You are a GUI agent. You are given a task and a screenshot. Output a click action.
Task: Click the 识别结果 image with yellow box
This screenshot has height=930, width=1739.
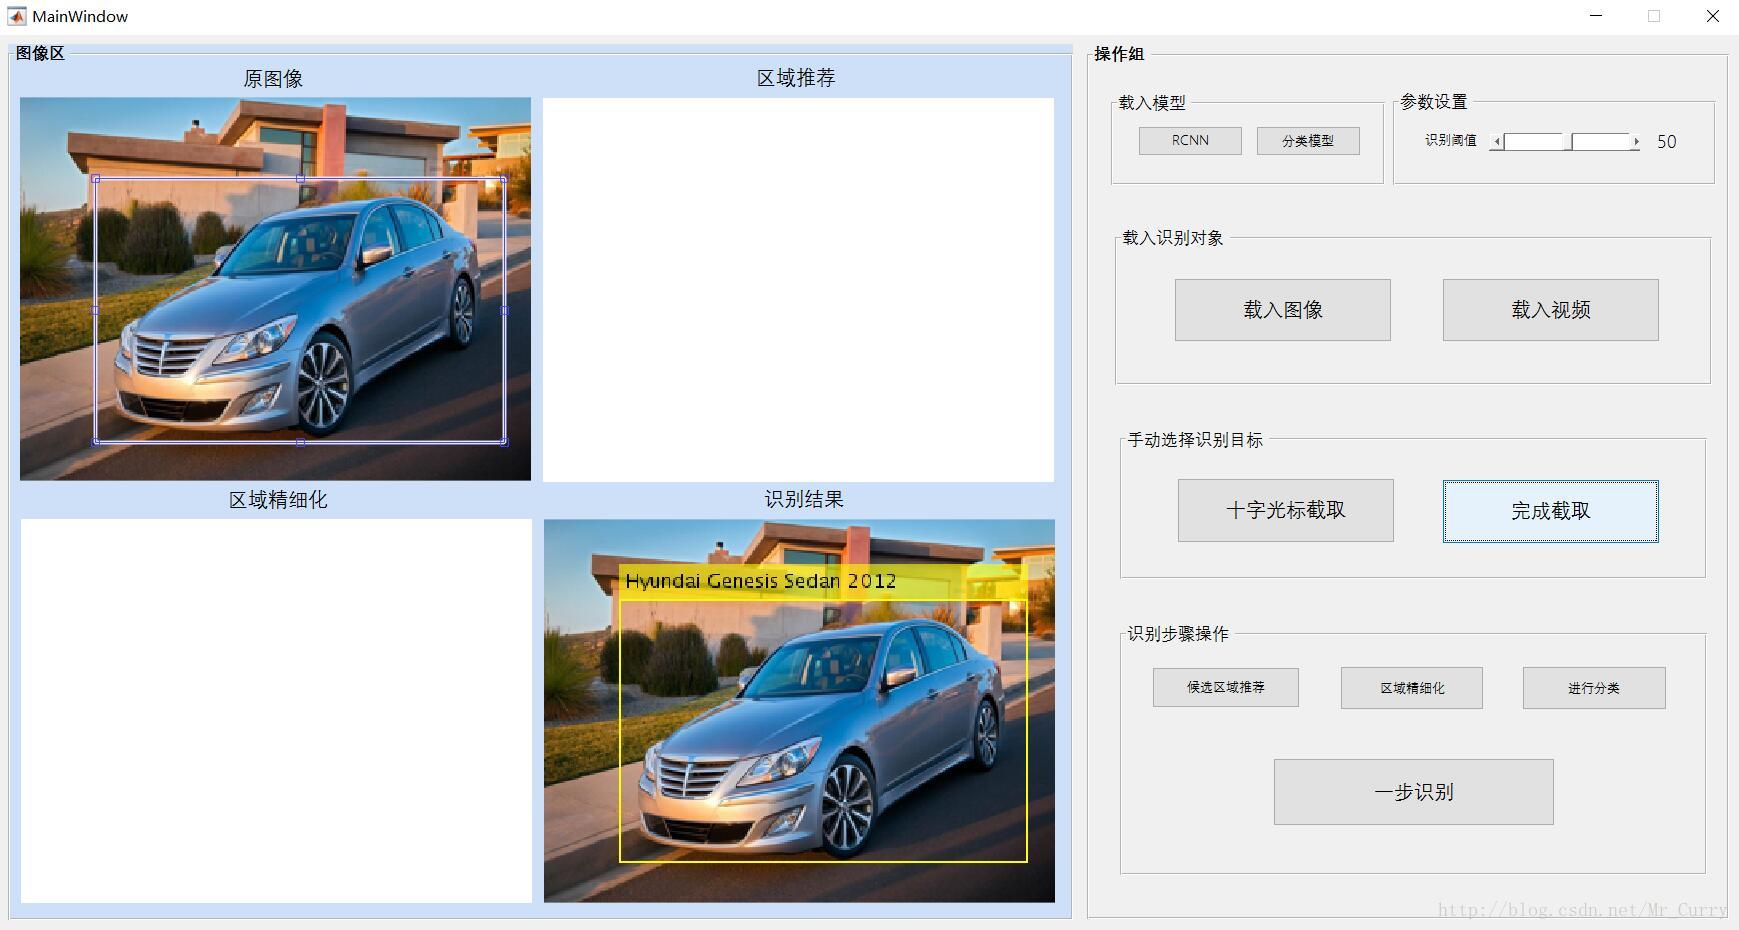[799, 711]
